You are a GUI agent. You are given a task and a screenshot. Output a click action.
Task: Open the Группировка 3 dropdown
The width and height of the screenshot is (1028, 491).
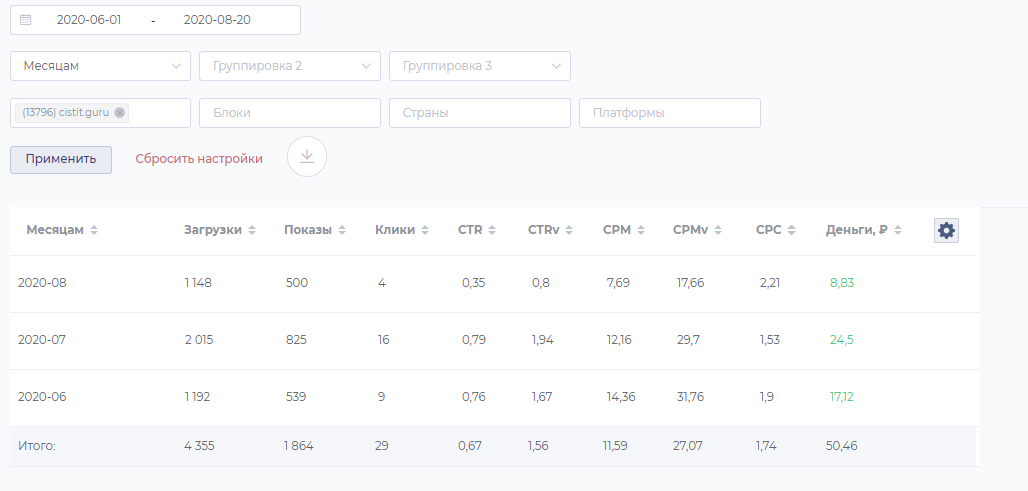point(480,66)
